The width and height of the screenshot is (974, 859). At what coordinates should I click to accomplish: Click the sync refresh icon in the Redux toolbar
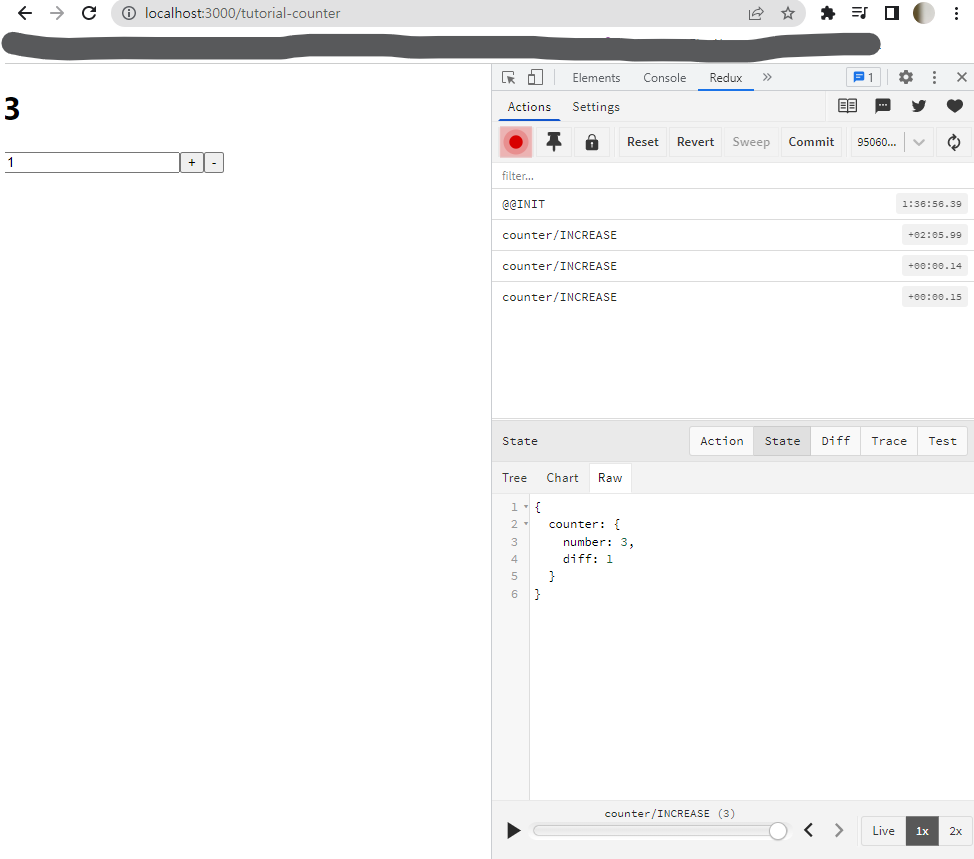[x=954, y=142]
